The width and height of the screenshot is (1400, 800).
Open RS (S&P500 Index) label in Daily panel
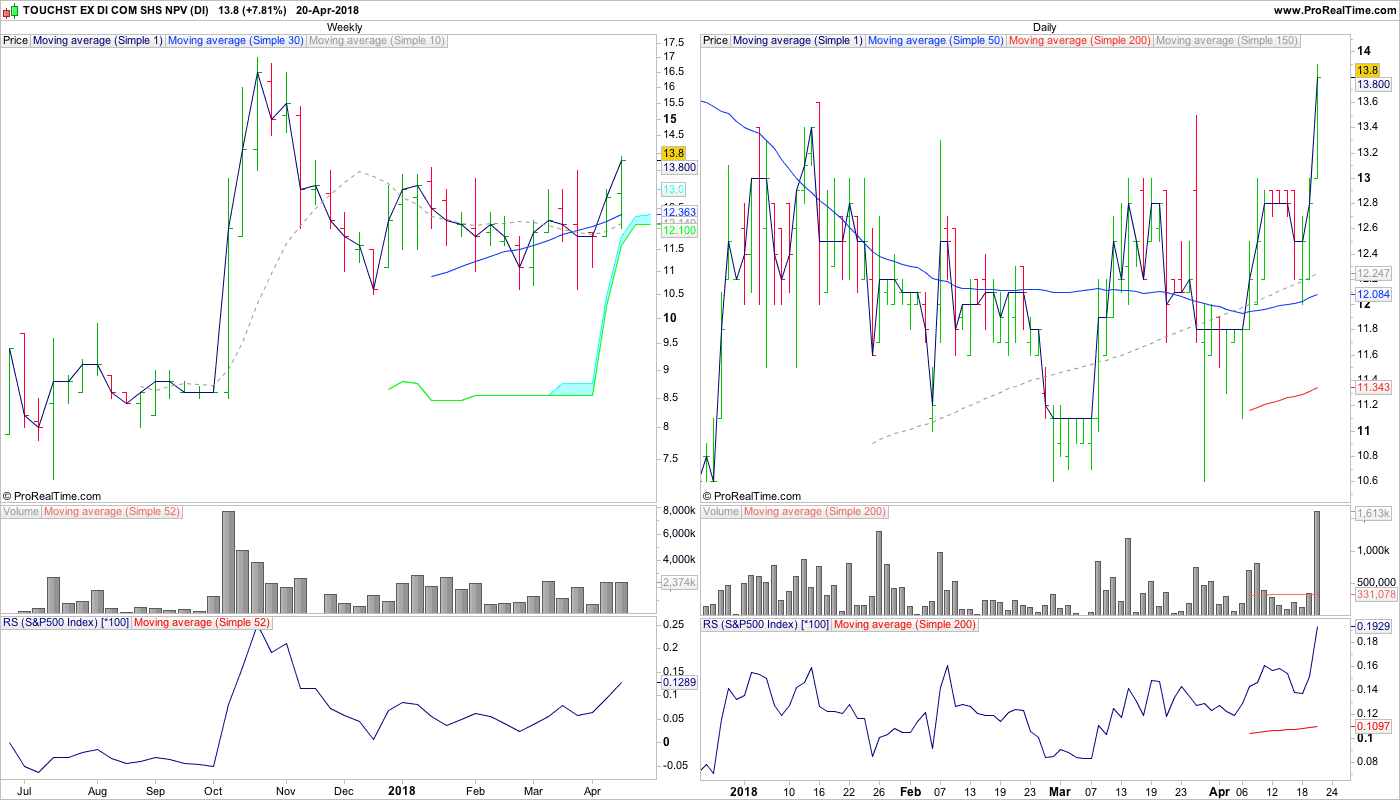pos(766,623)
